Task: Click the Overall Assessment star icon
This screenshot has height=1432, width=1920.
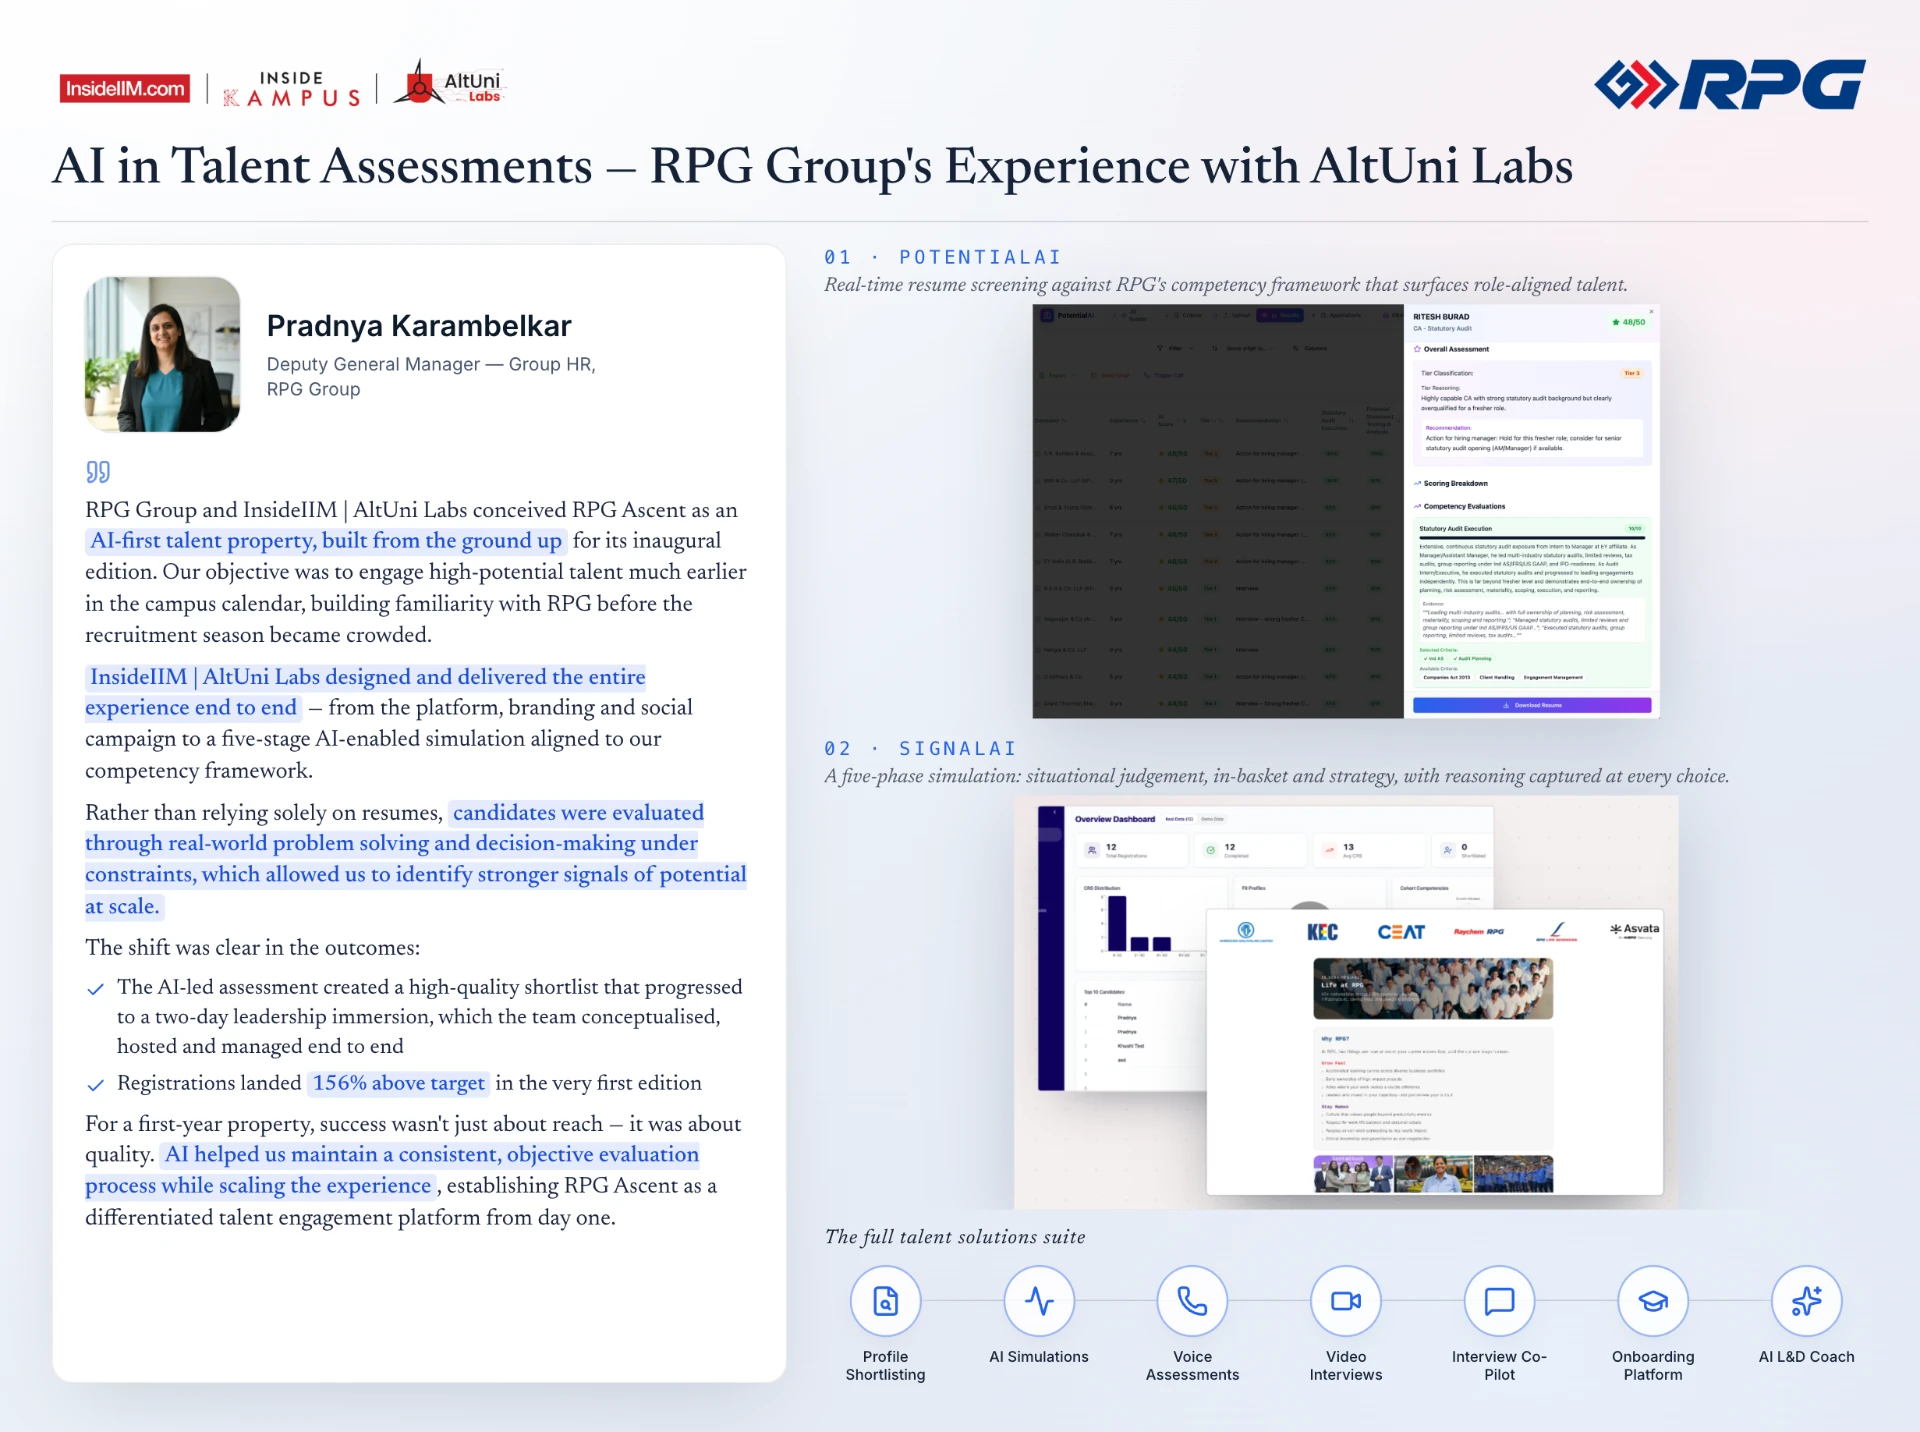Action: point(1417,349)
